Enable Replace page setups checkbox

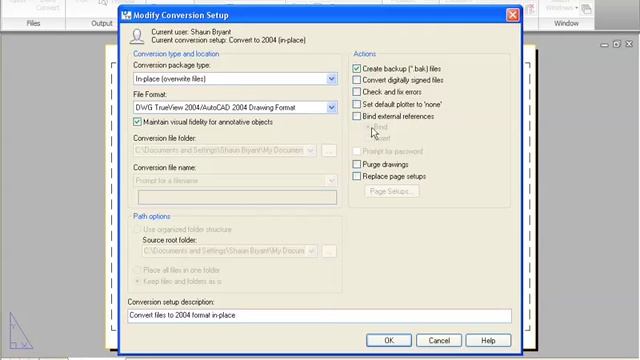pyautogui.click(x=356, y=176)
